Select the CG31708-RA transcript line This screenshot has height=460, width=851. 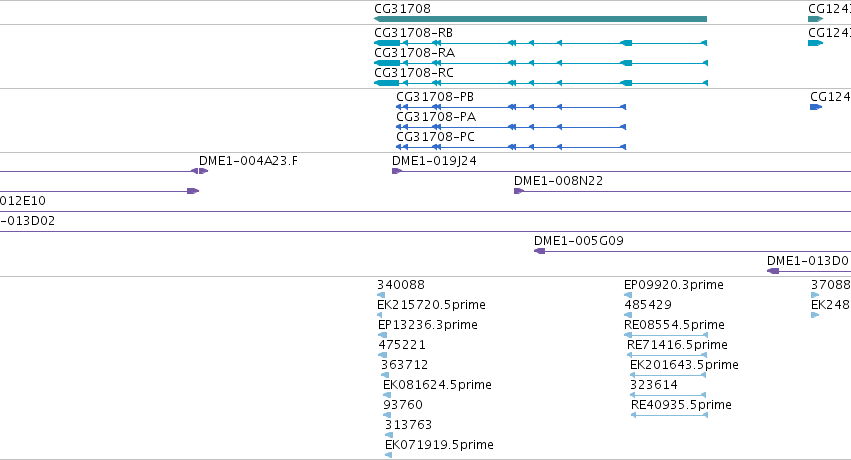click(x=541, y=63)
